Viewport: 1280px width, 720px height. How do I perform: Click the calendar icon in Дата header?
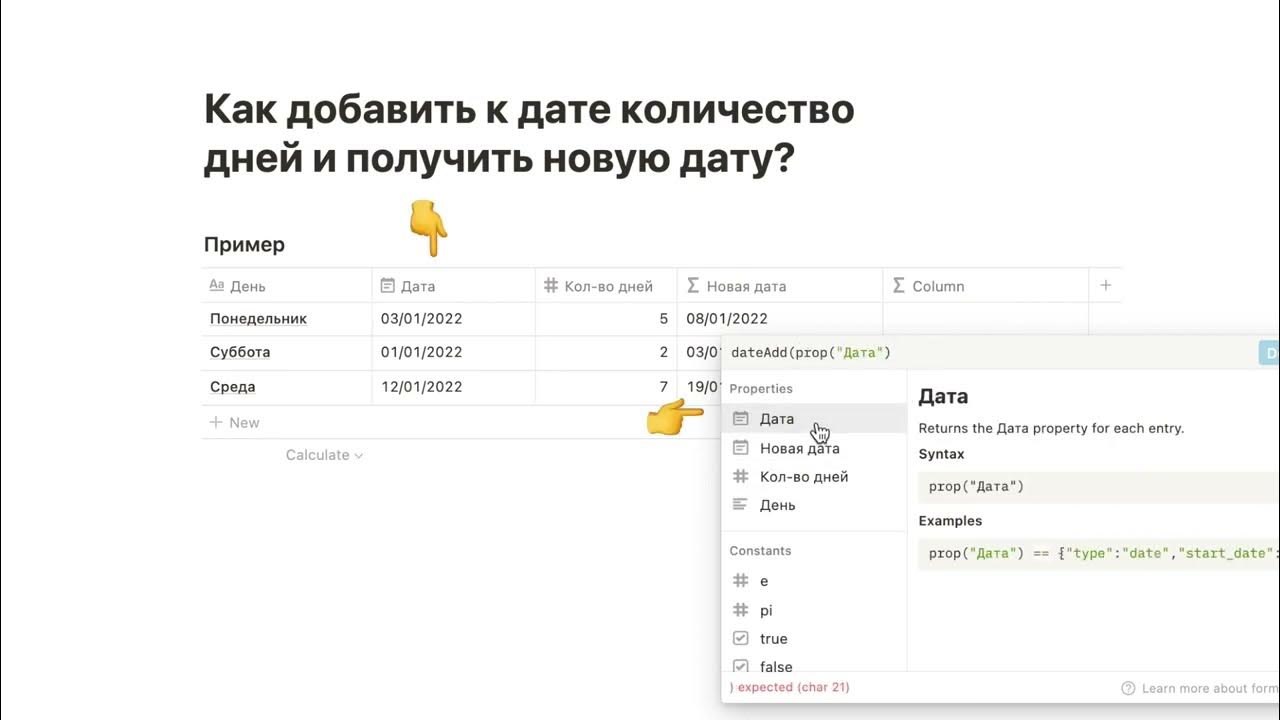pyautogui.click(x=388, y=286)
